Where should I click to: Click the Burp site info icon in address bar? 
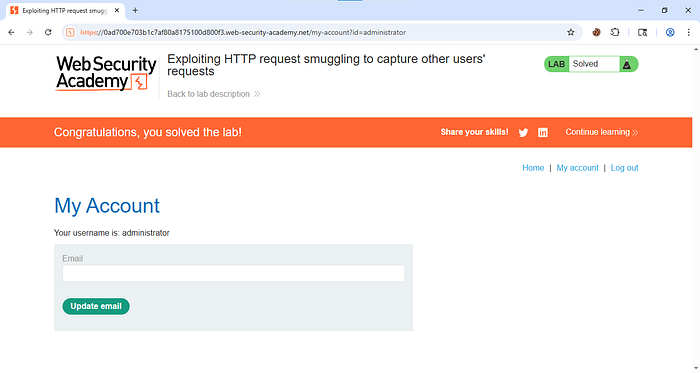[x=70, y=32]
